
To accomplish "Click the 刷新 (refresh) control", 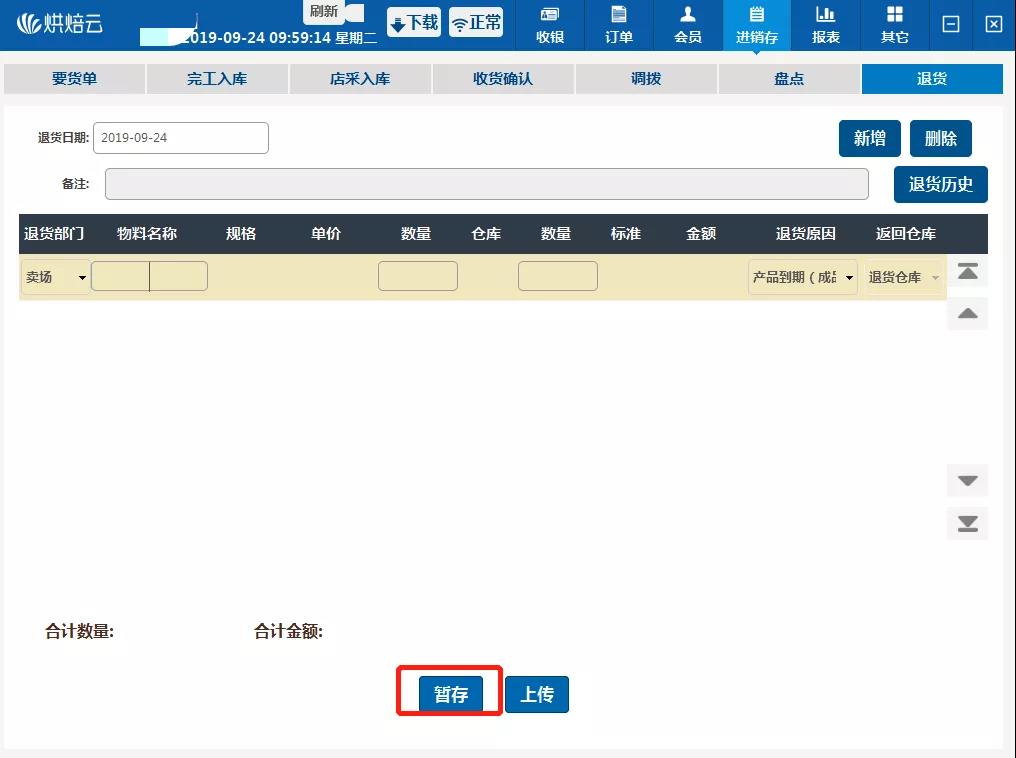I will (324, 13).
